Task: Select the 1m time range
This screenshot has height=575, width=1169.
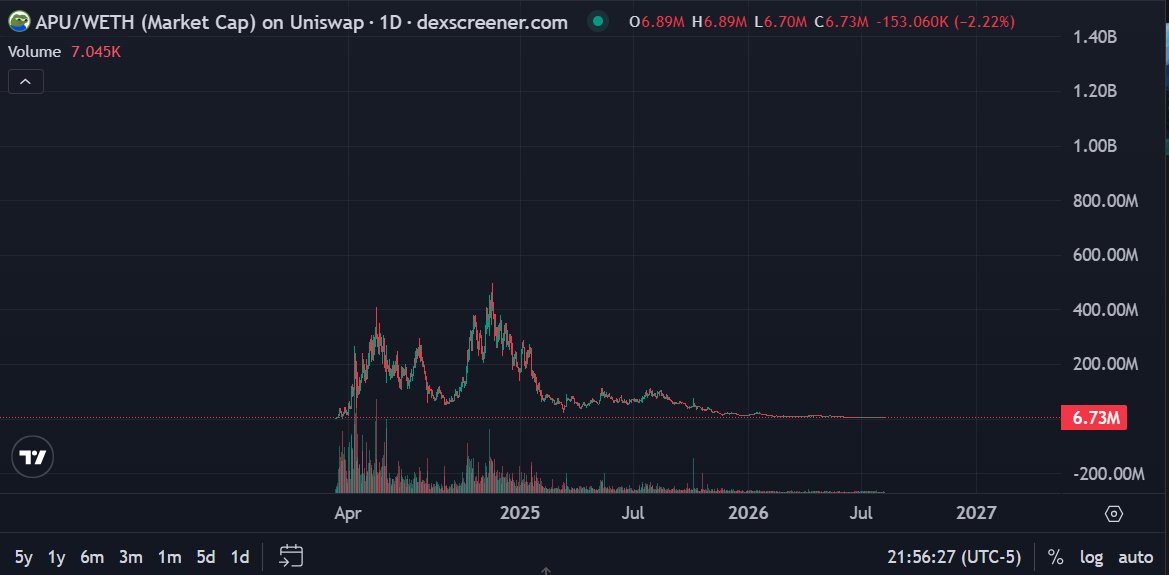Action: click(x=169, y=556)
